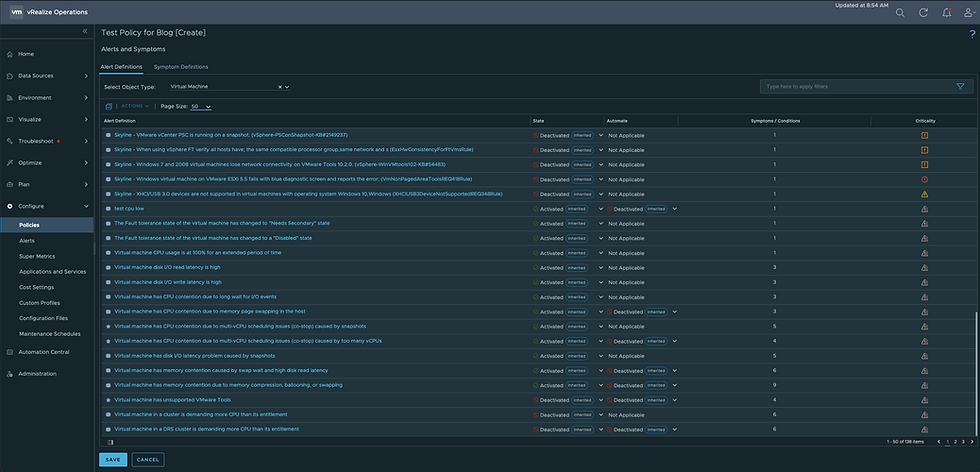Open Automate dropdown for test cpu low

(x=674, y=209)
